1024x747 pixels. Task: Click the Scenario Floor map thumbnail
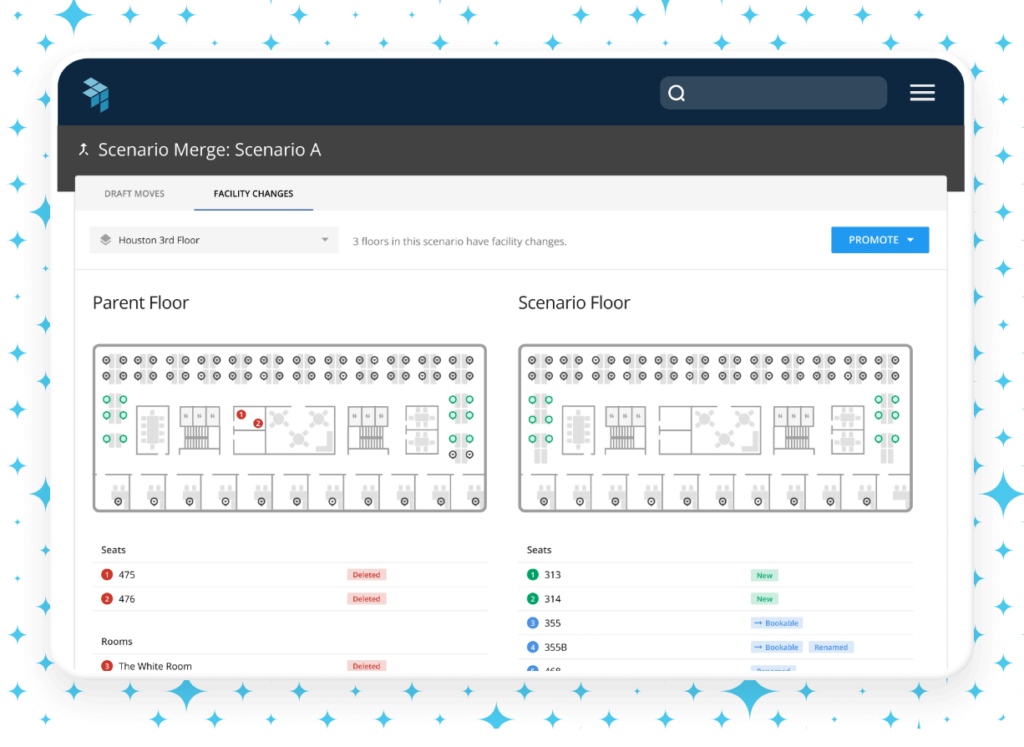715,428
